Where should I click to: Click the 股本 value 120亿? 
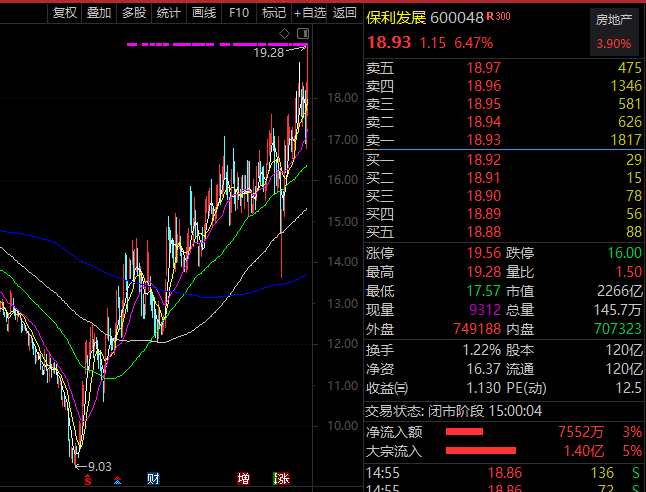coord(624,350)
